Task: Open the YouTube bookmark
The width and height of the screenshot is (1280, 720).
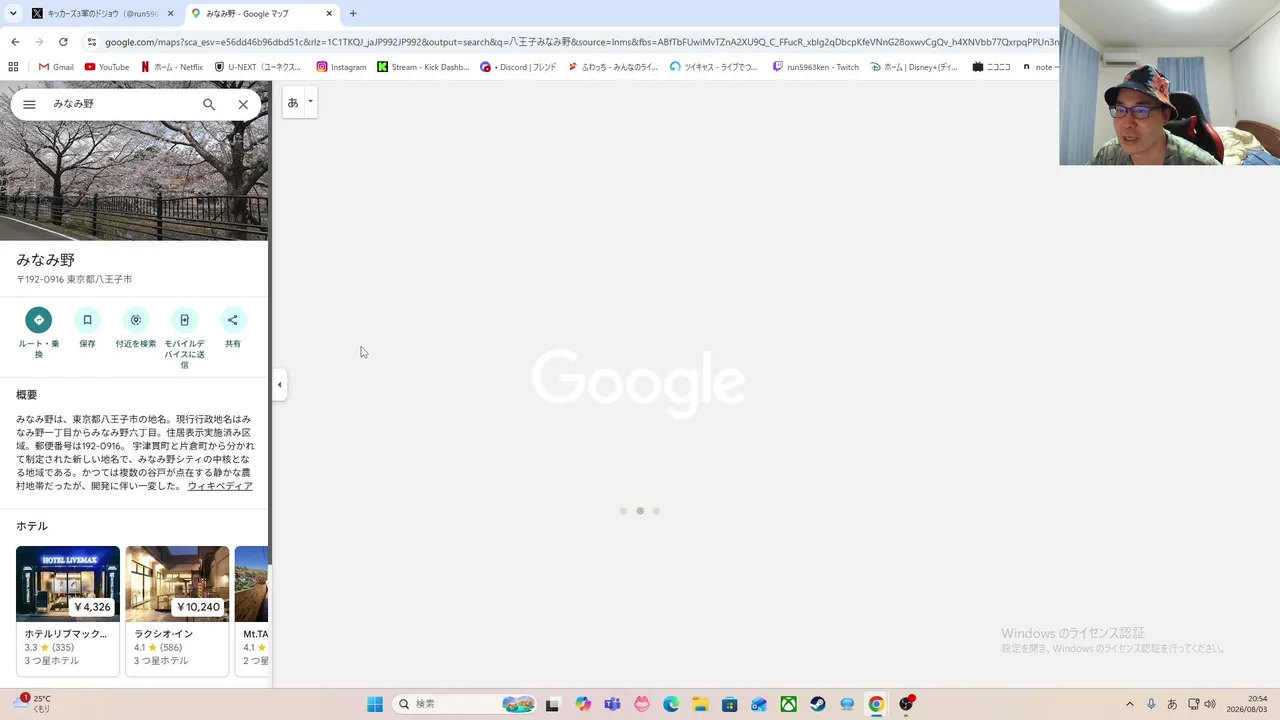Action: click(x=107, y=67)
